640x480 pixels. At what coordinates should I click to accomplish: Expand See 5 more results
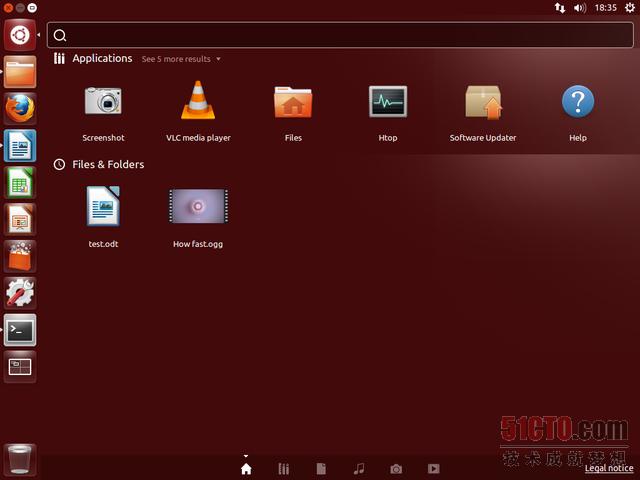tap(181, 59)
